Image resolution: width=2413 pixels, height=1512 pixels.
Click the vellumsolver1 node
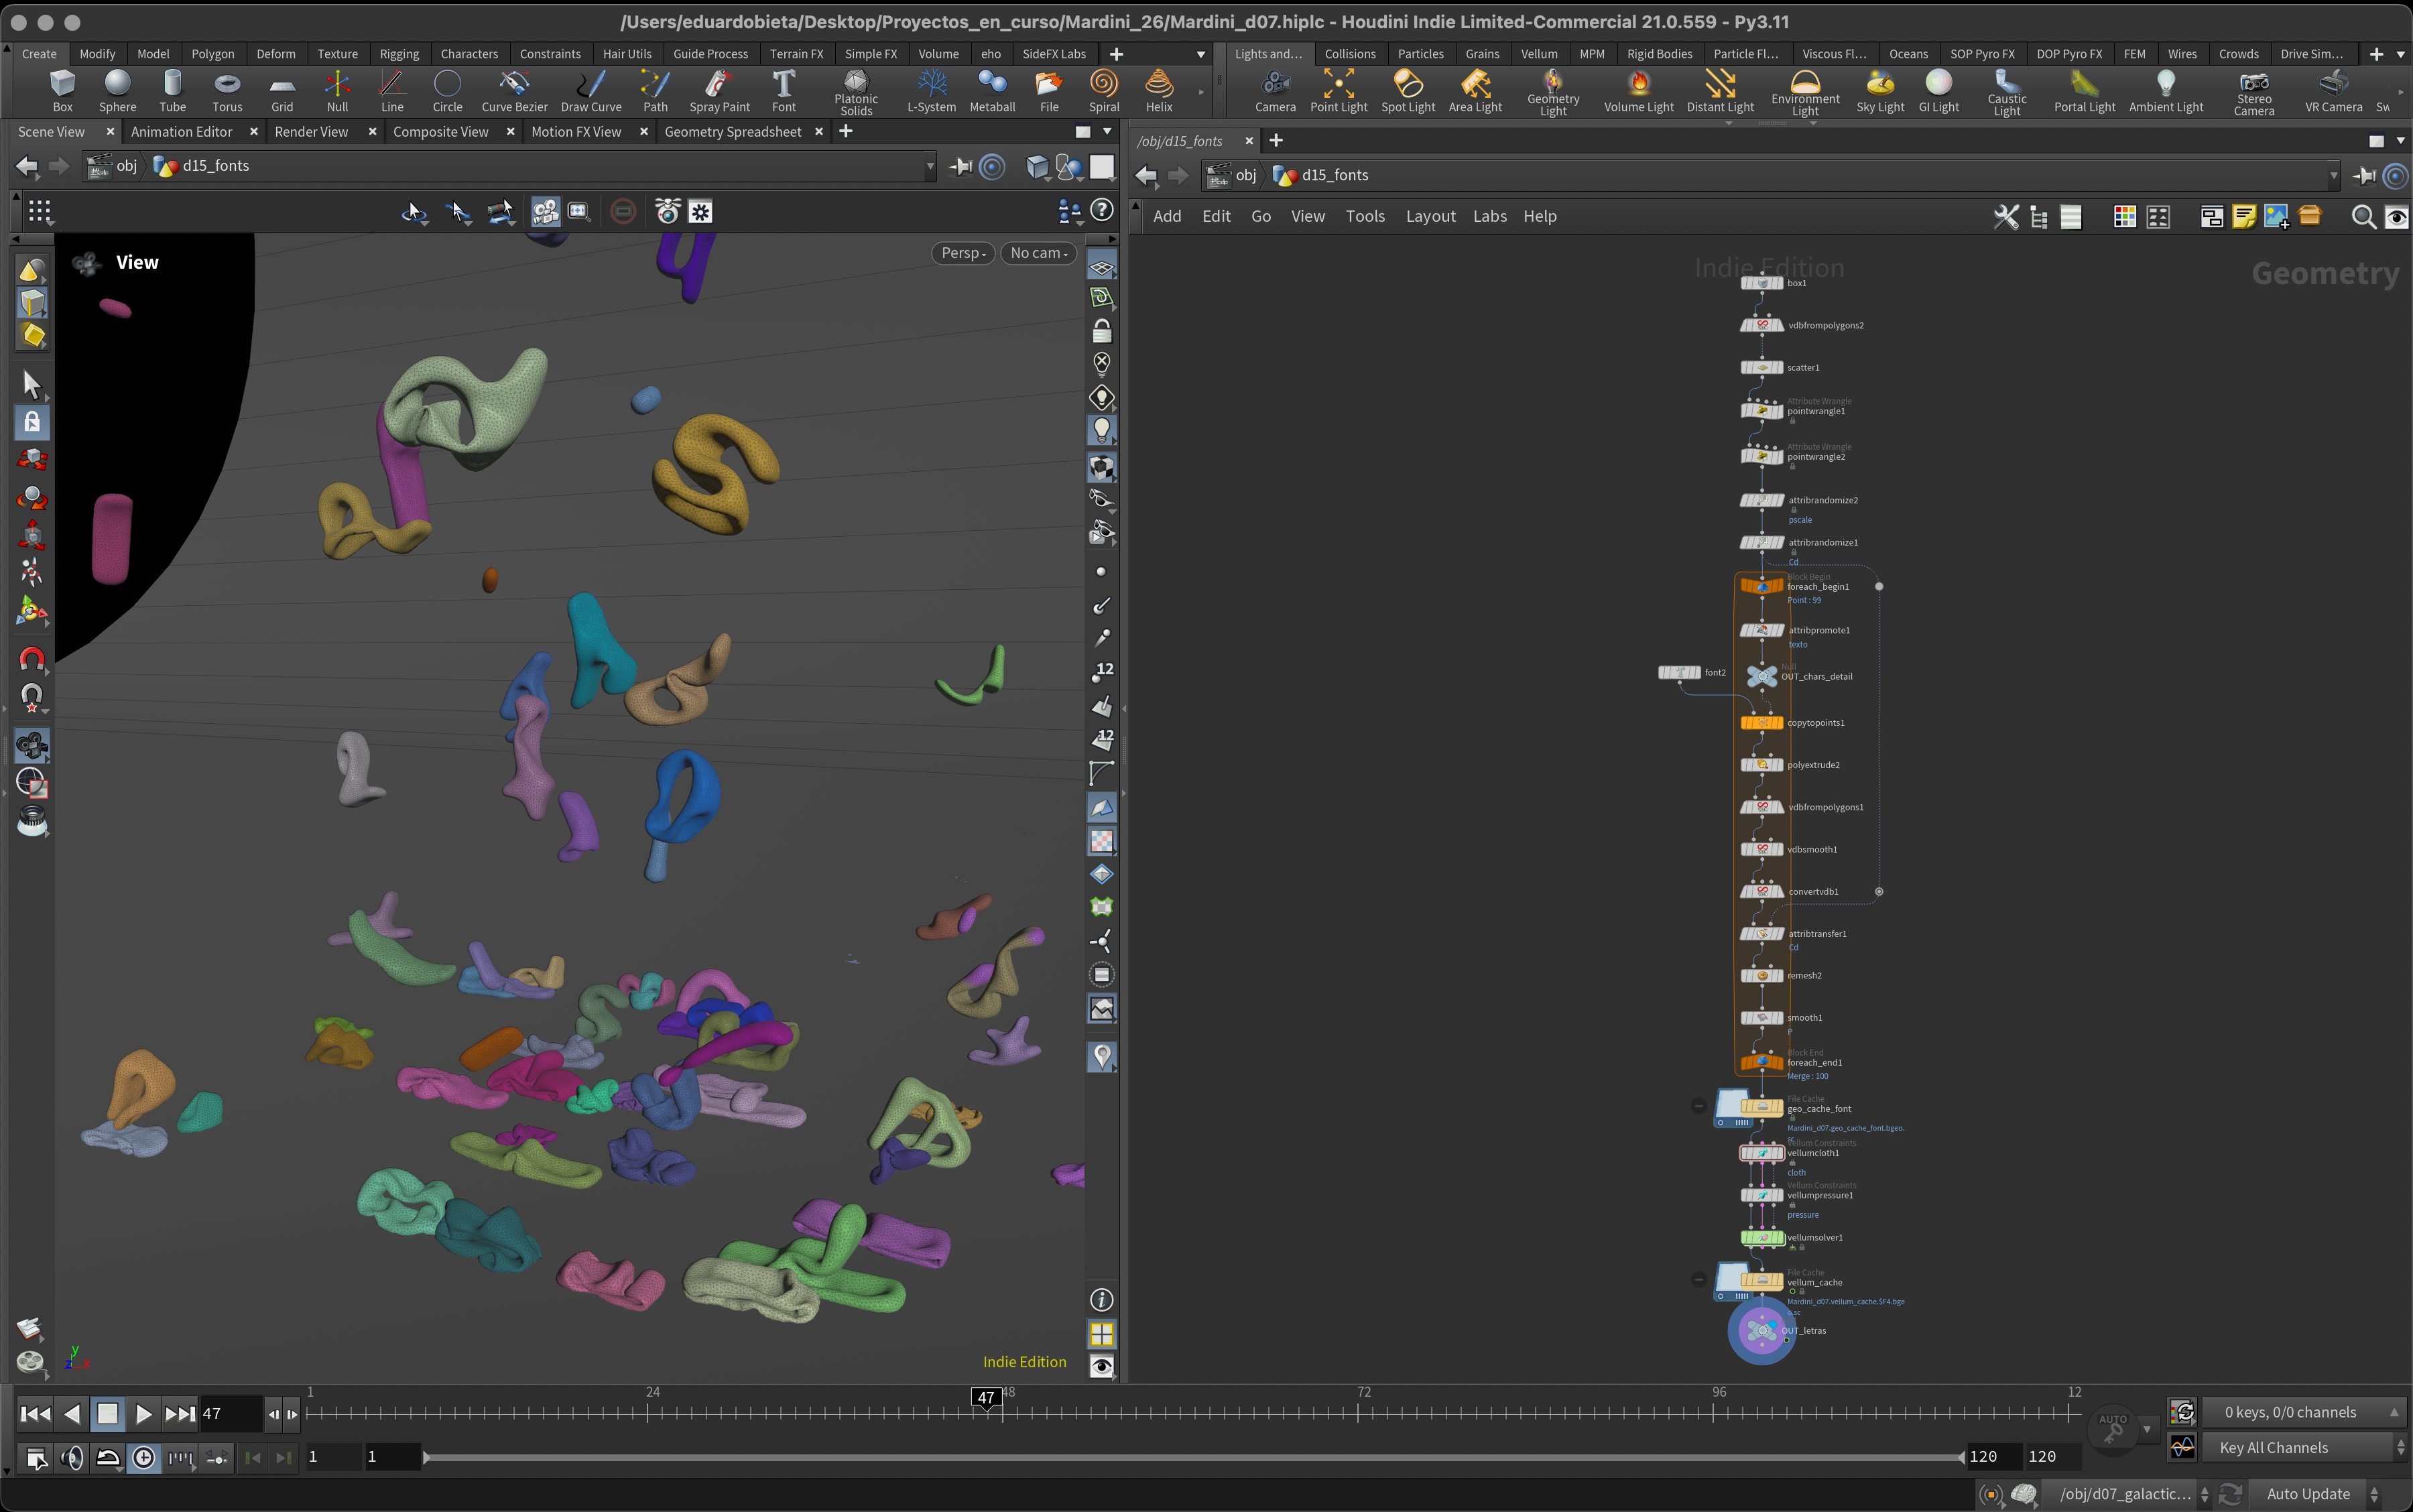click(x=1762, y=1238)
